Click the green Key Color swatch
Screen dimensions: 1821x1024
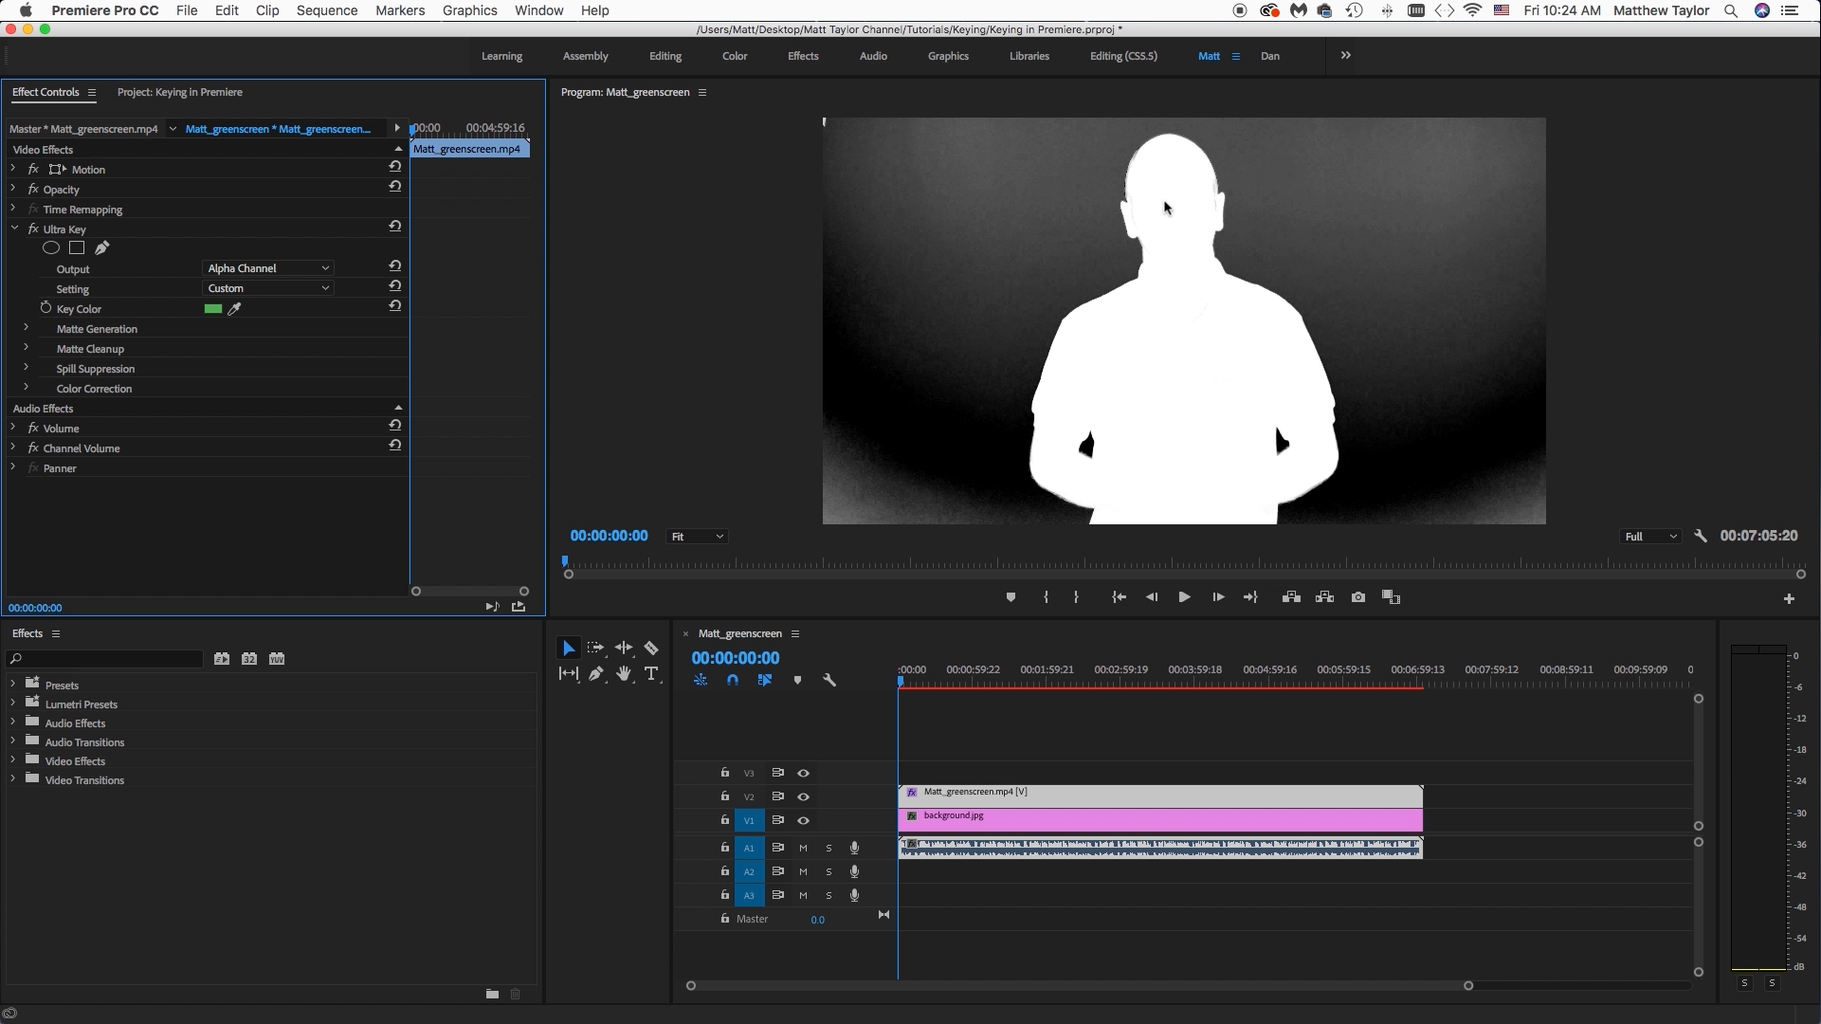[x=212, y=309]
